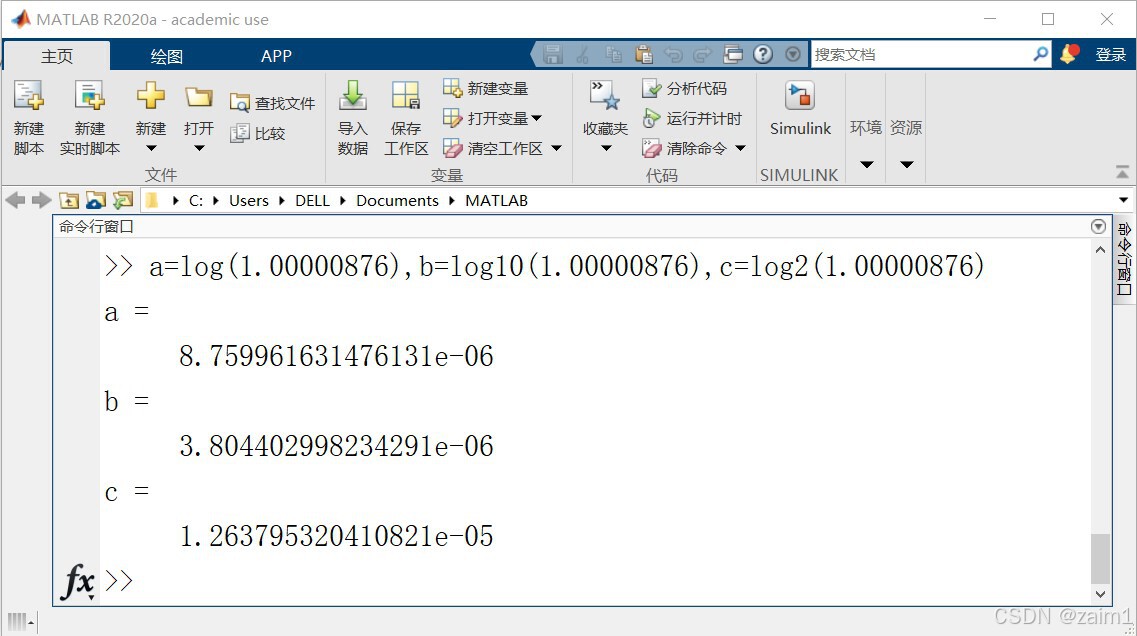Click MATLAB in the path bar
This screenshot has width=1137, height=636.
(497, 200)
